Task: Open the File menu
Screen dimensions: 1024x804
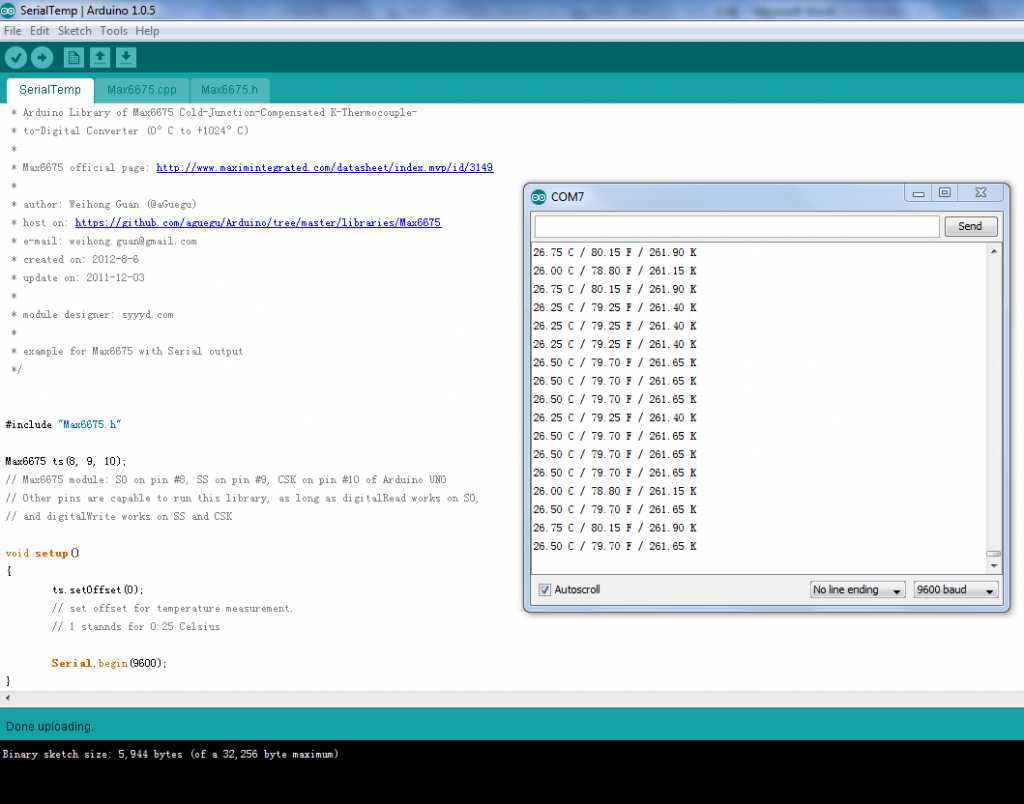Action: coord(12,31)
